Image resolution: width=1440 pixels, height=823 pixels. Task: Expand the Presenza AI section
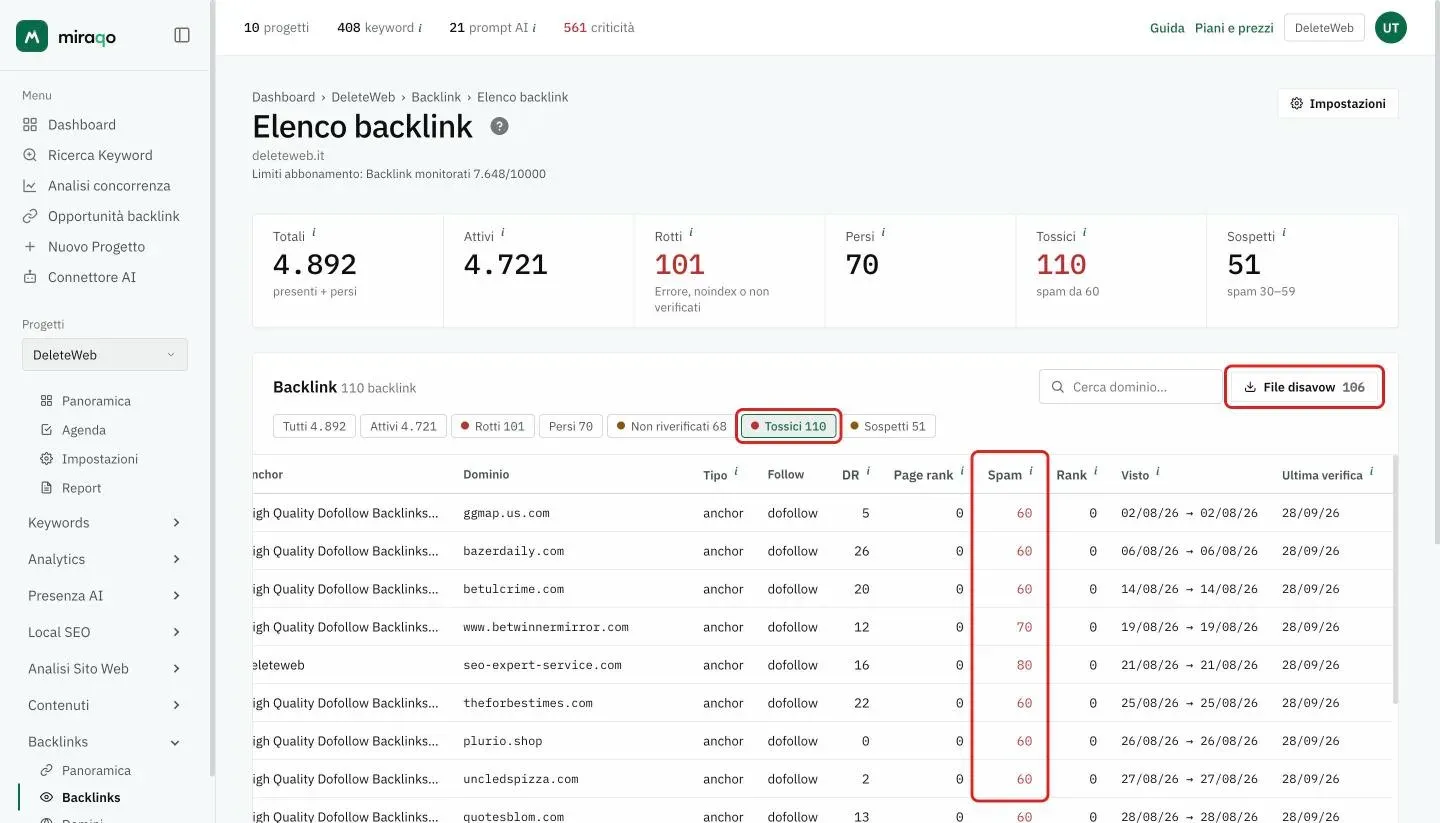105,596
